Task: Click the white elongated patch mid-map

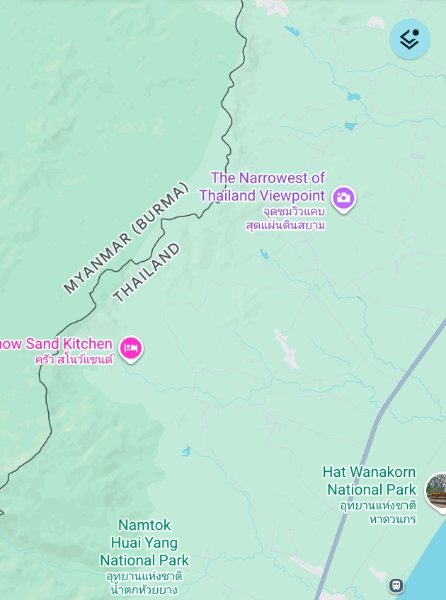Action: pyautogui.click(x=287, y=349)
